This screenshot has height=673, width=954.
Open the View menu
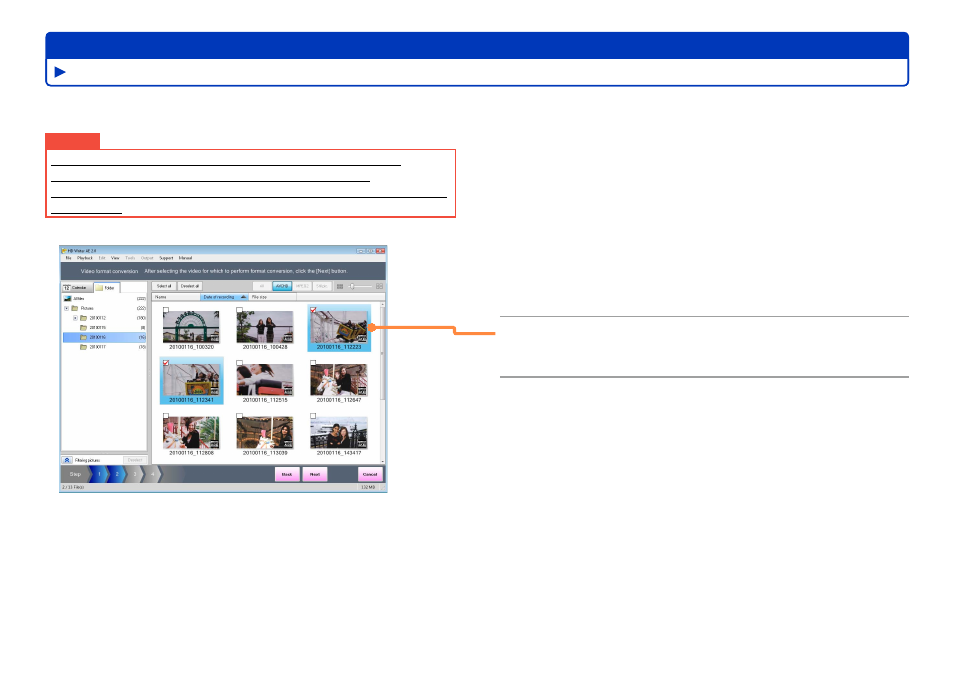pyautogui.click(x=115, y=258)
